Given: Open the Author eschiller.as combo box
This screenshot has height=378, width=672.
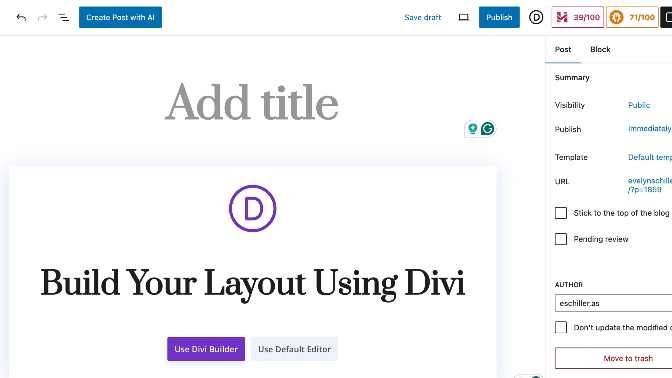Looking at the screenshot, I should (x=613, y=303).
